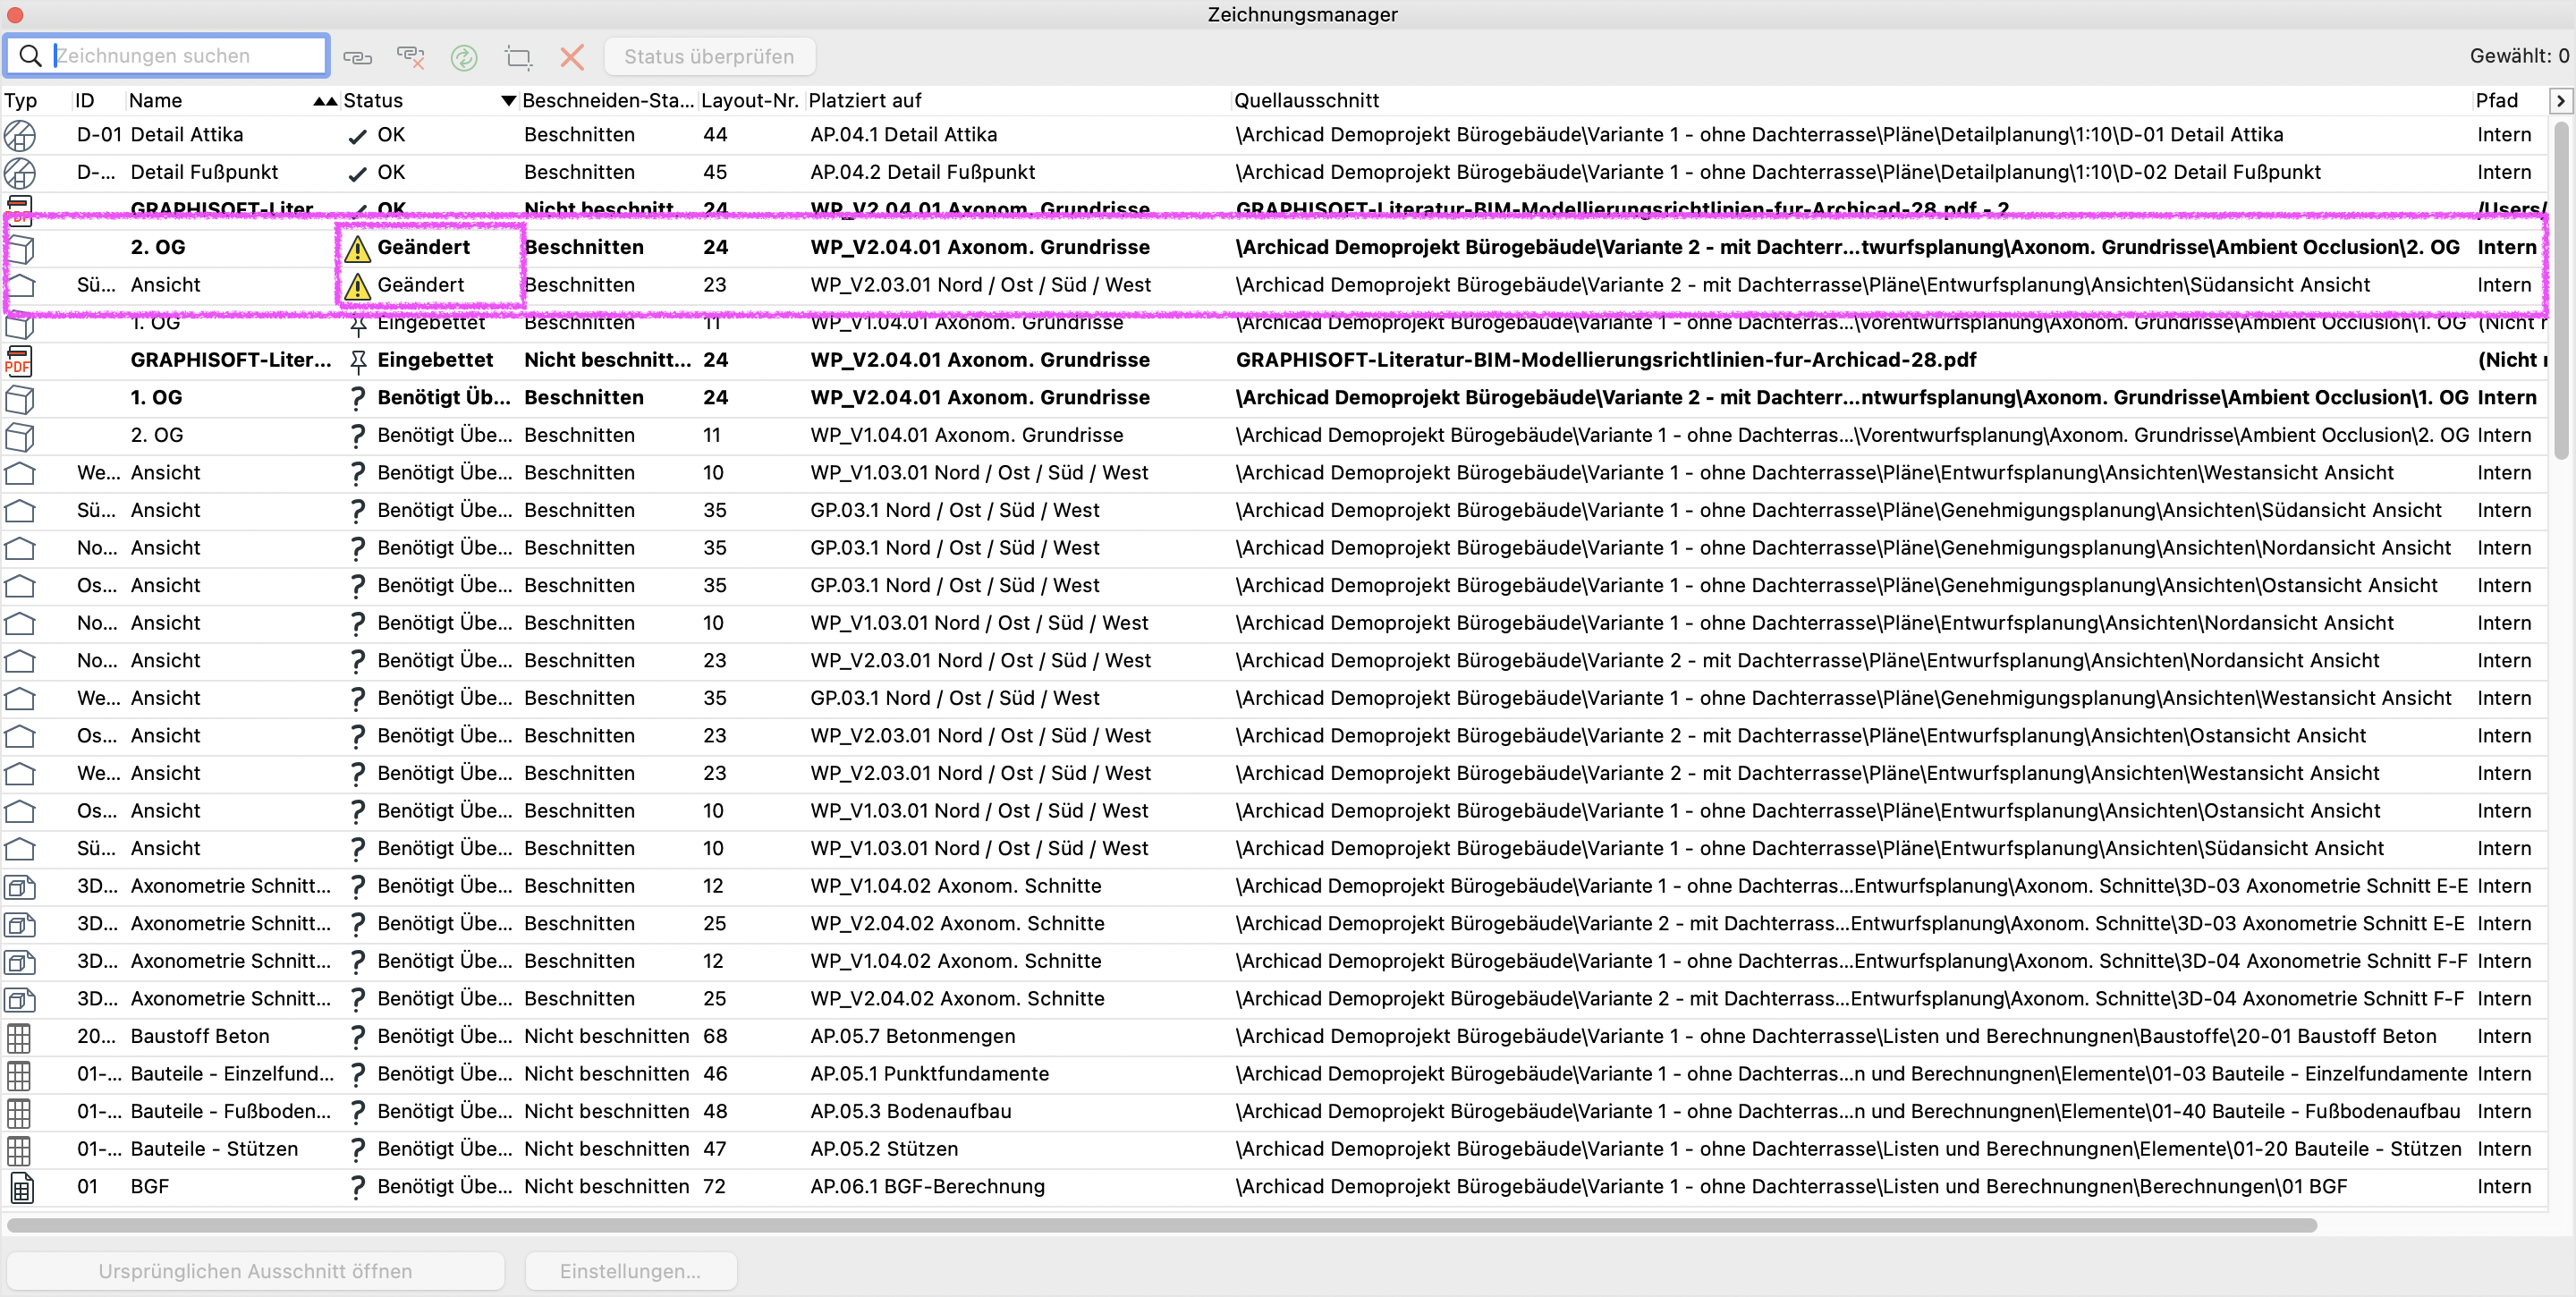Click the schedule icon of Bauteile - Einzelfund row
Image resolution: width=2576 pixels, height=1297 pixels.
[19, 1075]
